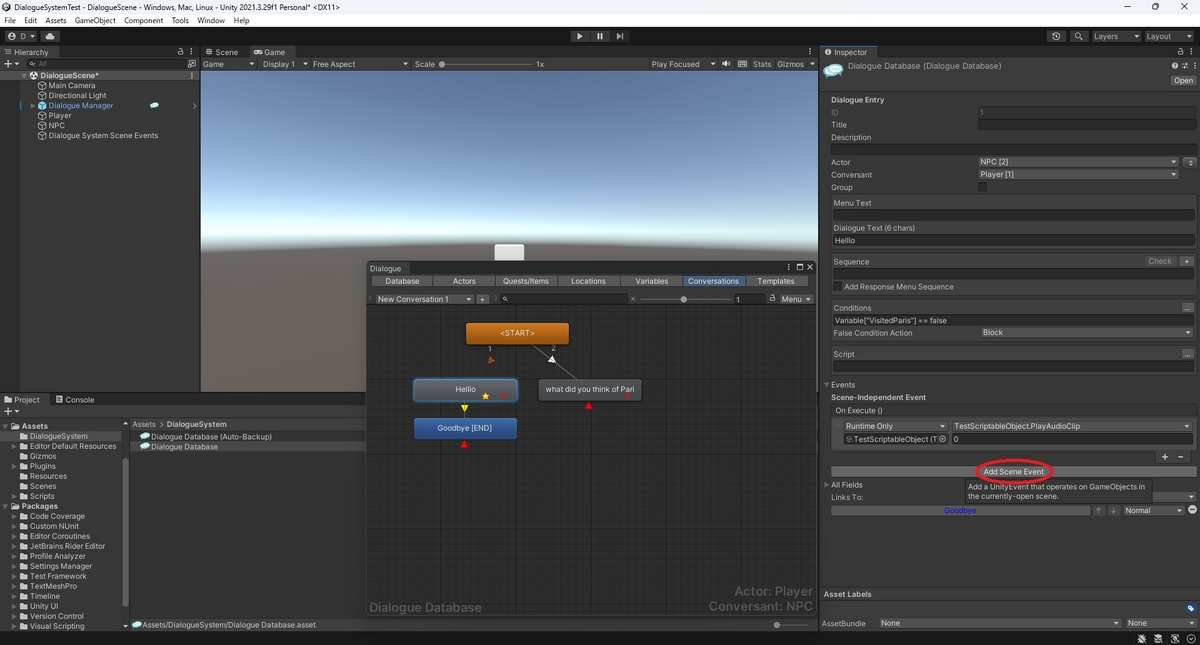Open the Tools menu
1200x645 pixels.
click(180, 20)
